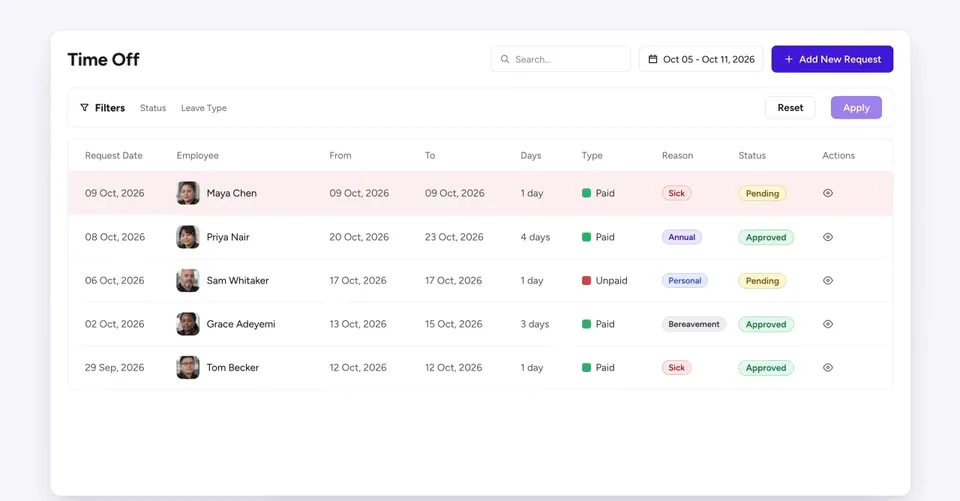The image size is (960, 501).
Task: Open Maya Chen's avatar photo
Action: (188, 193)
